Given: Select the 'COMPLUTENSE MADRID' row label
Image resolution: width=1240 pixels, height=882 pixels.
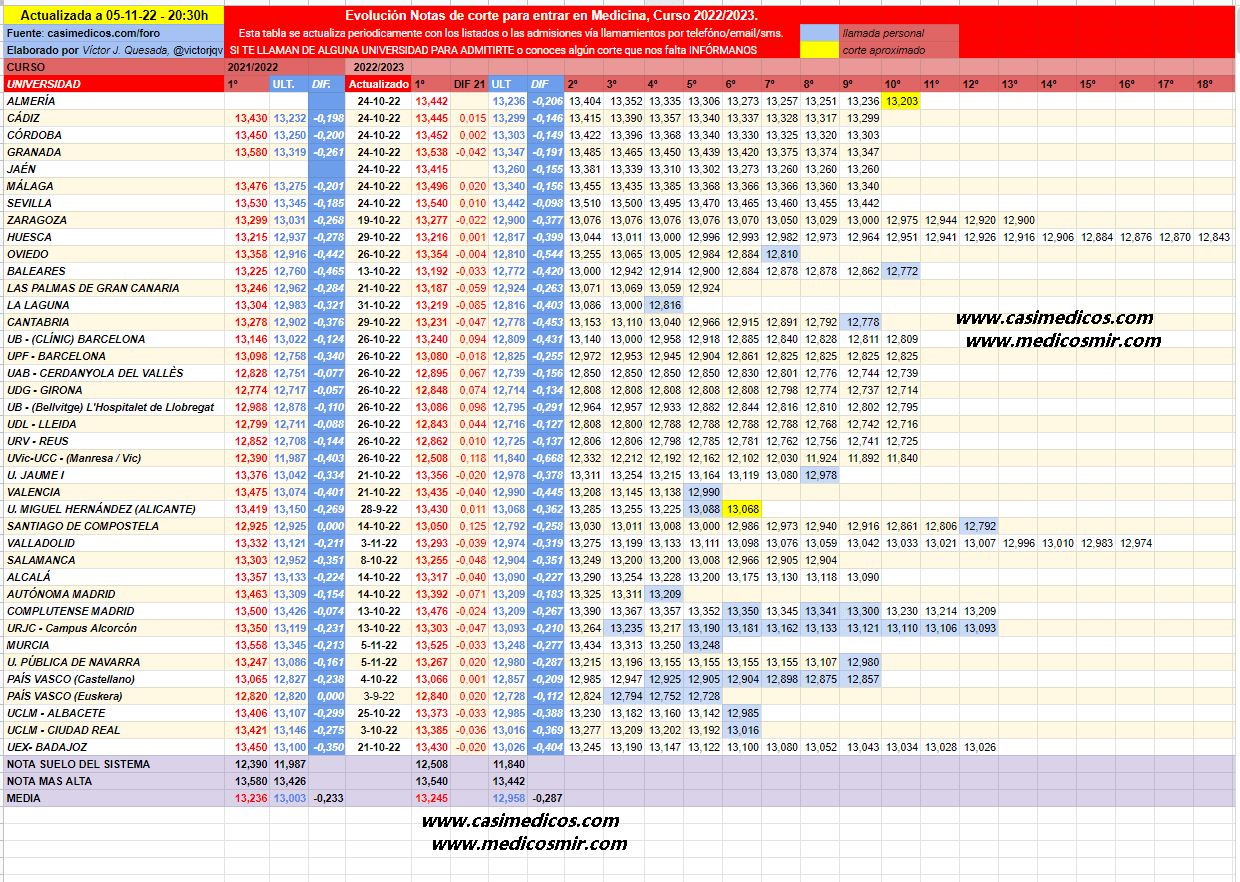Looking at the screenshot, I should tap(114, 611).
